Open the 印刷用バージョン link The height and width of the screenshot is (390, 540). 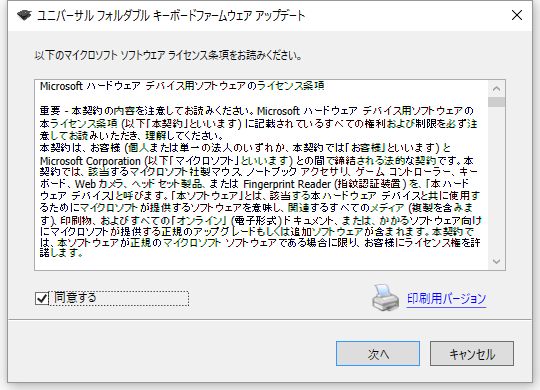pyautogui.click(x=446, y=298)
